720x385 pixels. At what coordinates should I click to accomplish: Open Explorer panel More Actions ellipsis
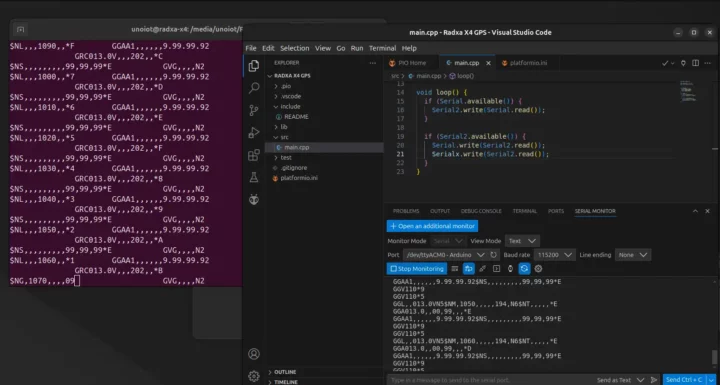(372, 63)
